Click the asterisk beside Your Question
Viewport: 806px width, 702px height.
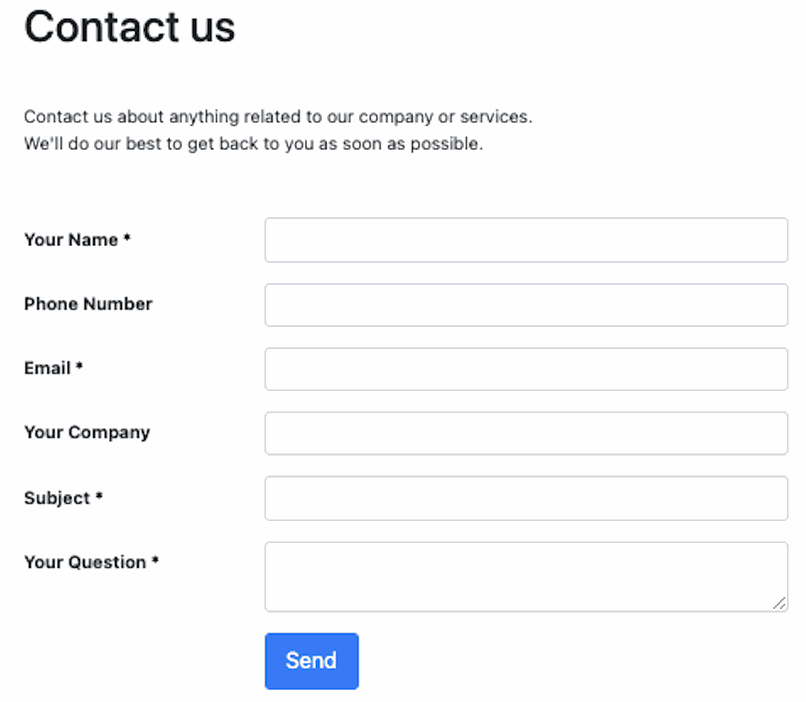pos(155,562)
